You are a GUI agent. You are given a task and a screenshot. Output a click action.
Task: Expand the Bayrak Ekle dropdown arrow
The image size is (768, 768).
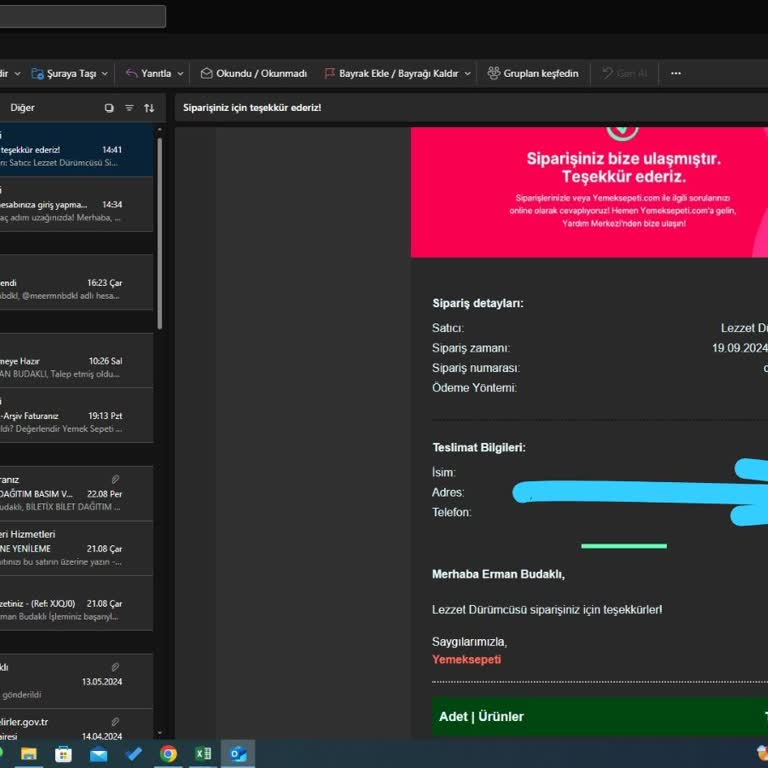click(x=467, y=74)
